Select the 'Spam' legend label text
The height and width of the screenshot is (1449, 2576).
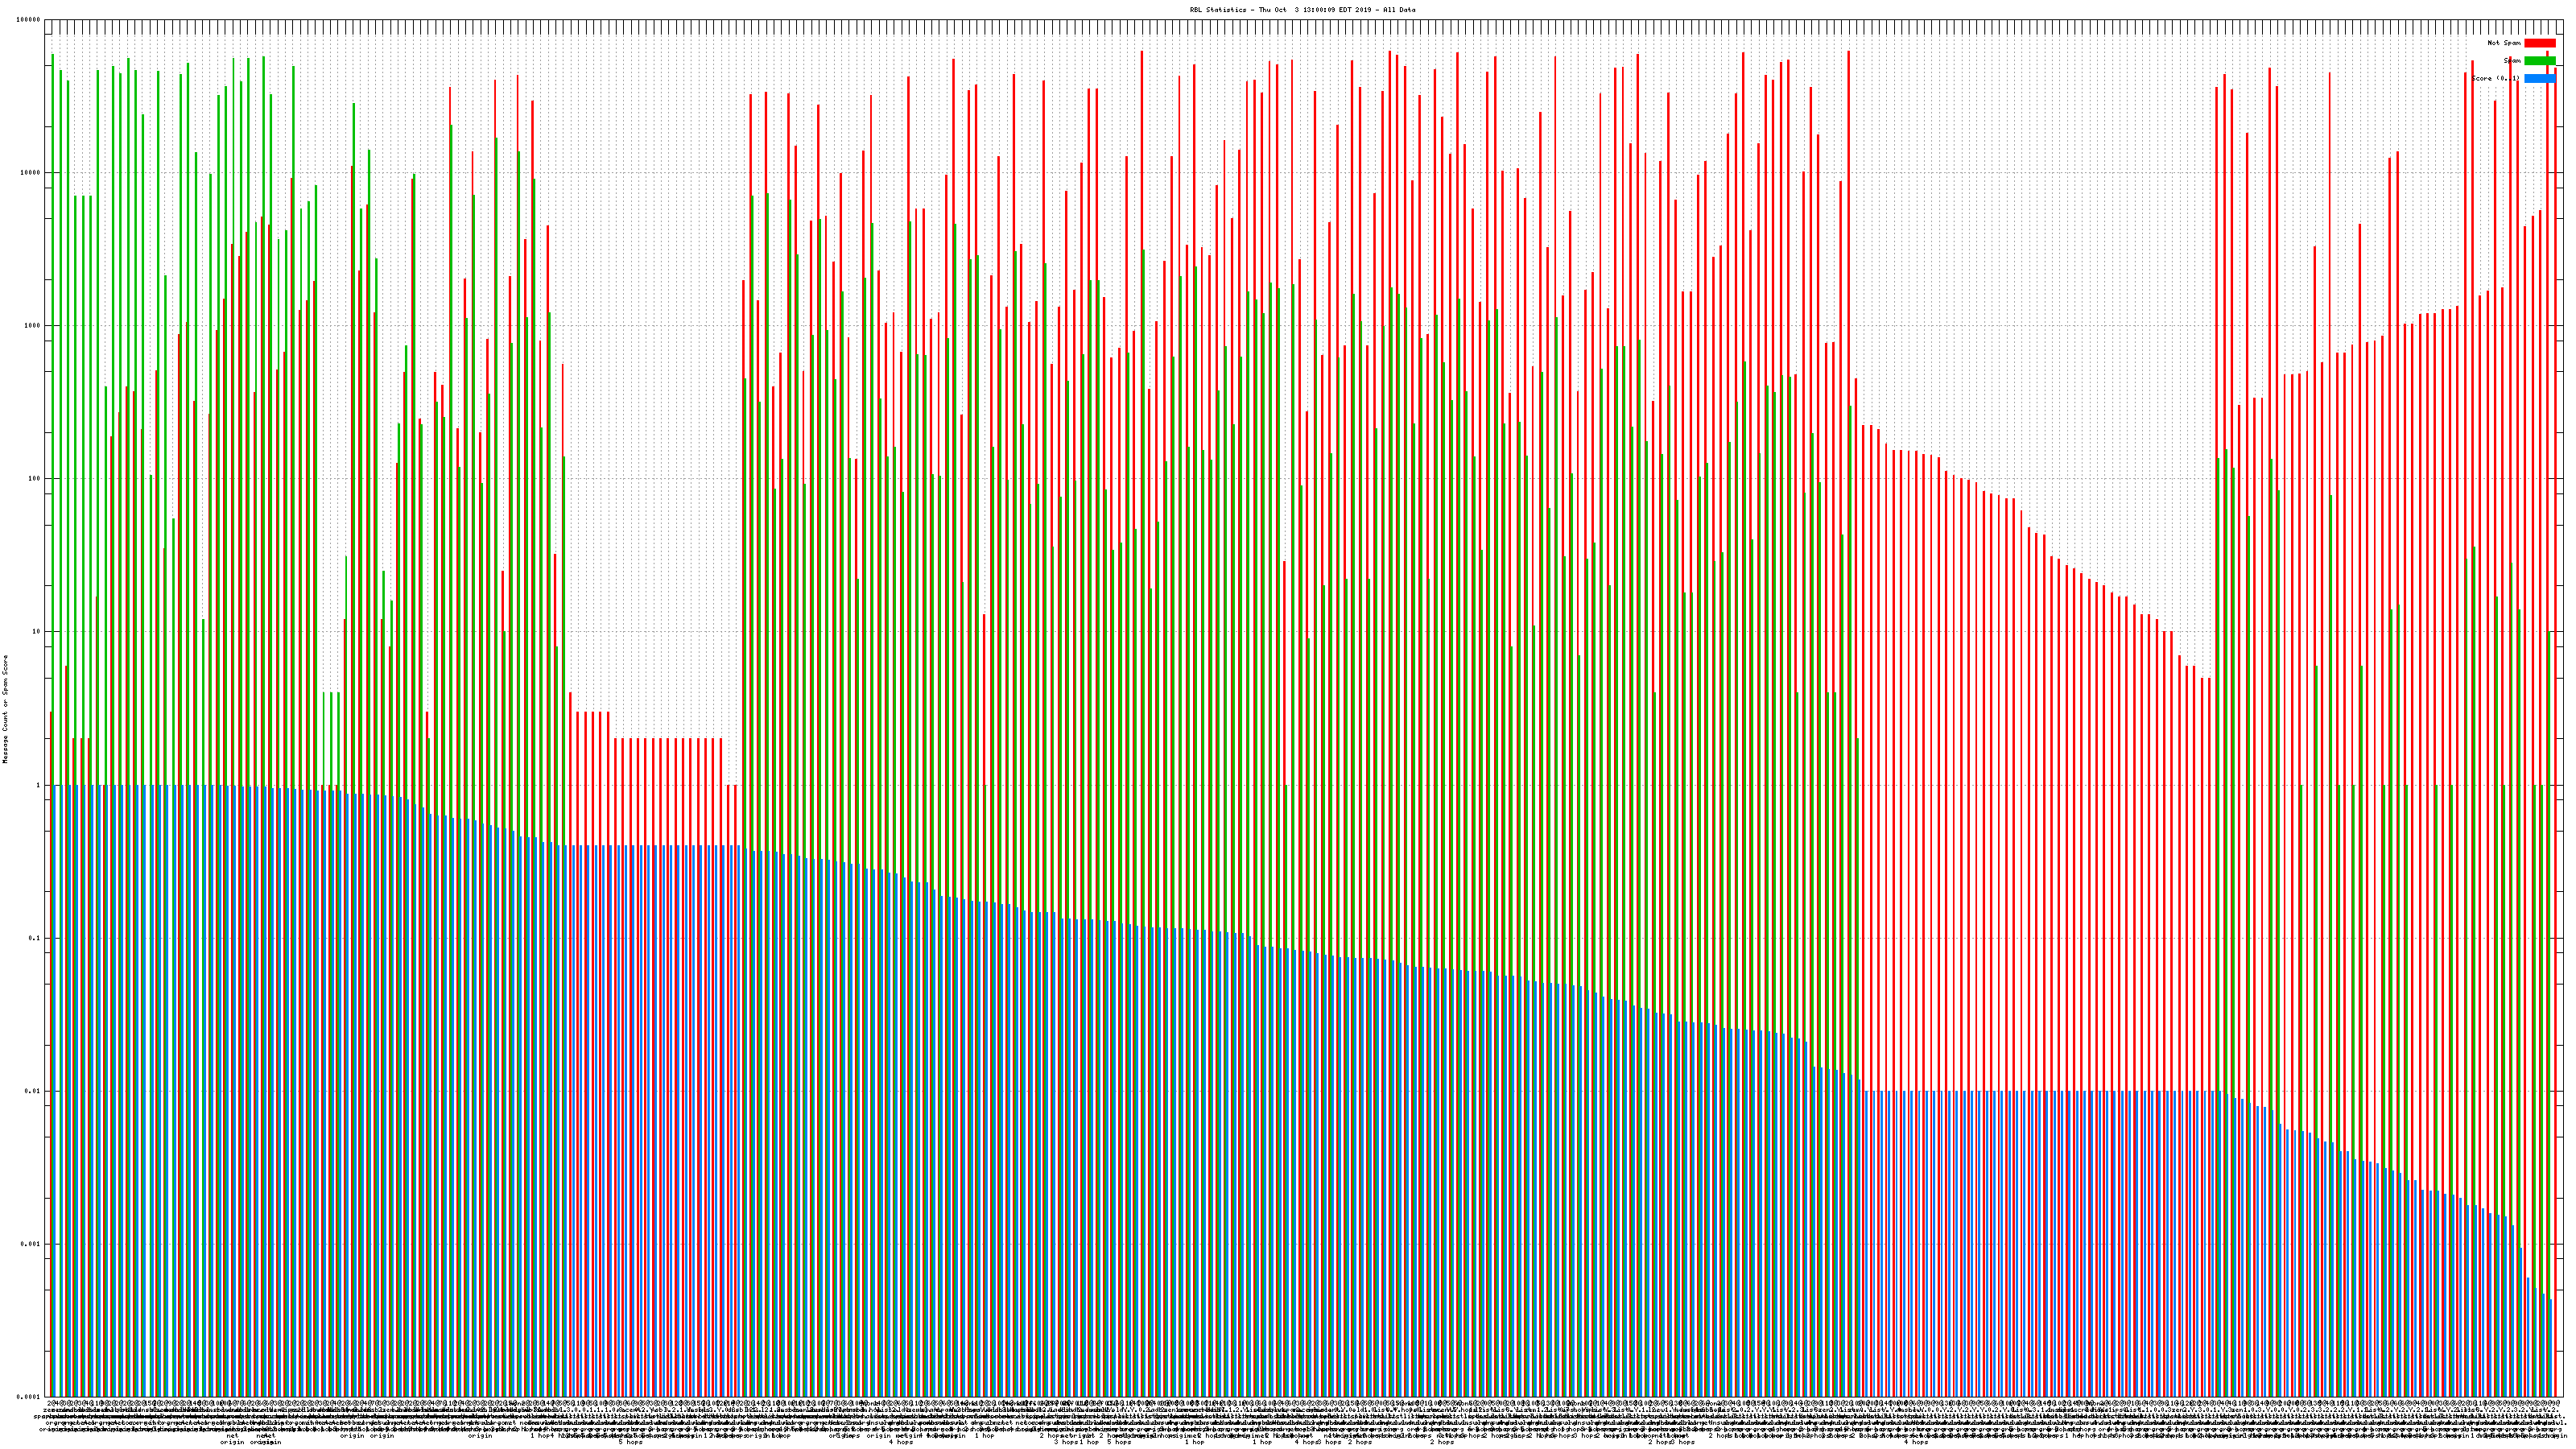(x=2512, y=61)
